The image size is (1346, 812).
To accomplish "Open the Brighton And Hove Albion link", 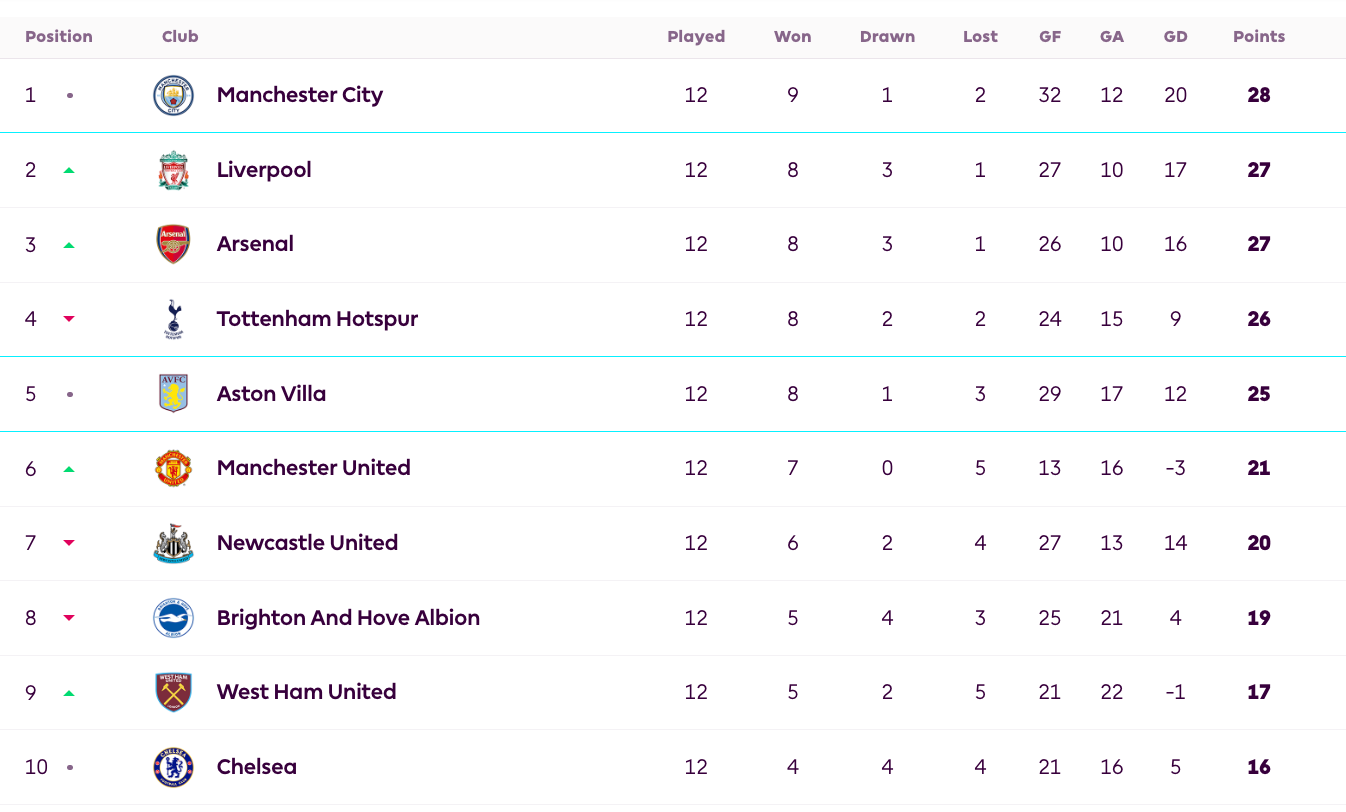I will [348, 618].
